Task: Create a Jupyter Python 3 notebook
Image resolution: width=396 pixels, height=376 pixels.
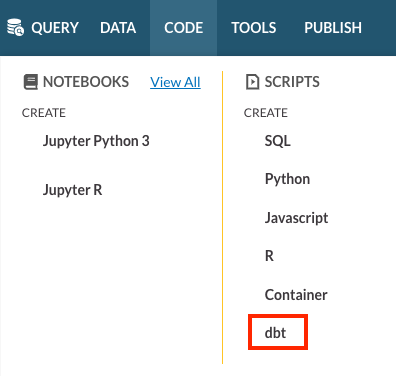Action: click(96, 141)
